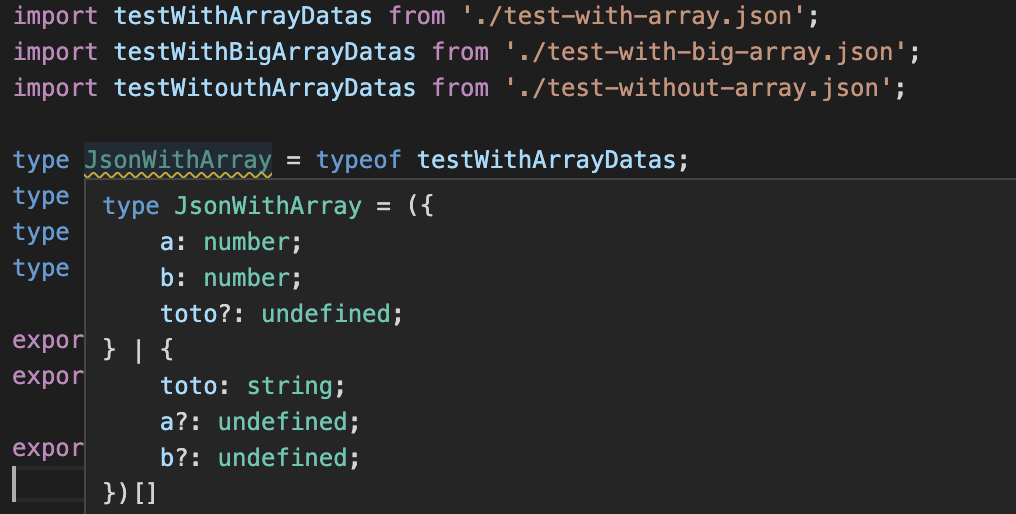Click 'toto: string;' line in tooltip
The width and height of the screenshot is (1016, 514).
253,386
